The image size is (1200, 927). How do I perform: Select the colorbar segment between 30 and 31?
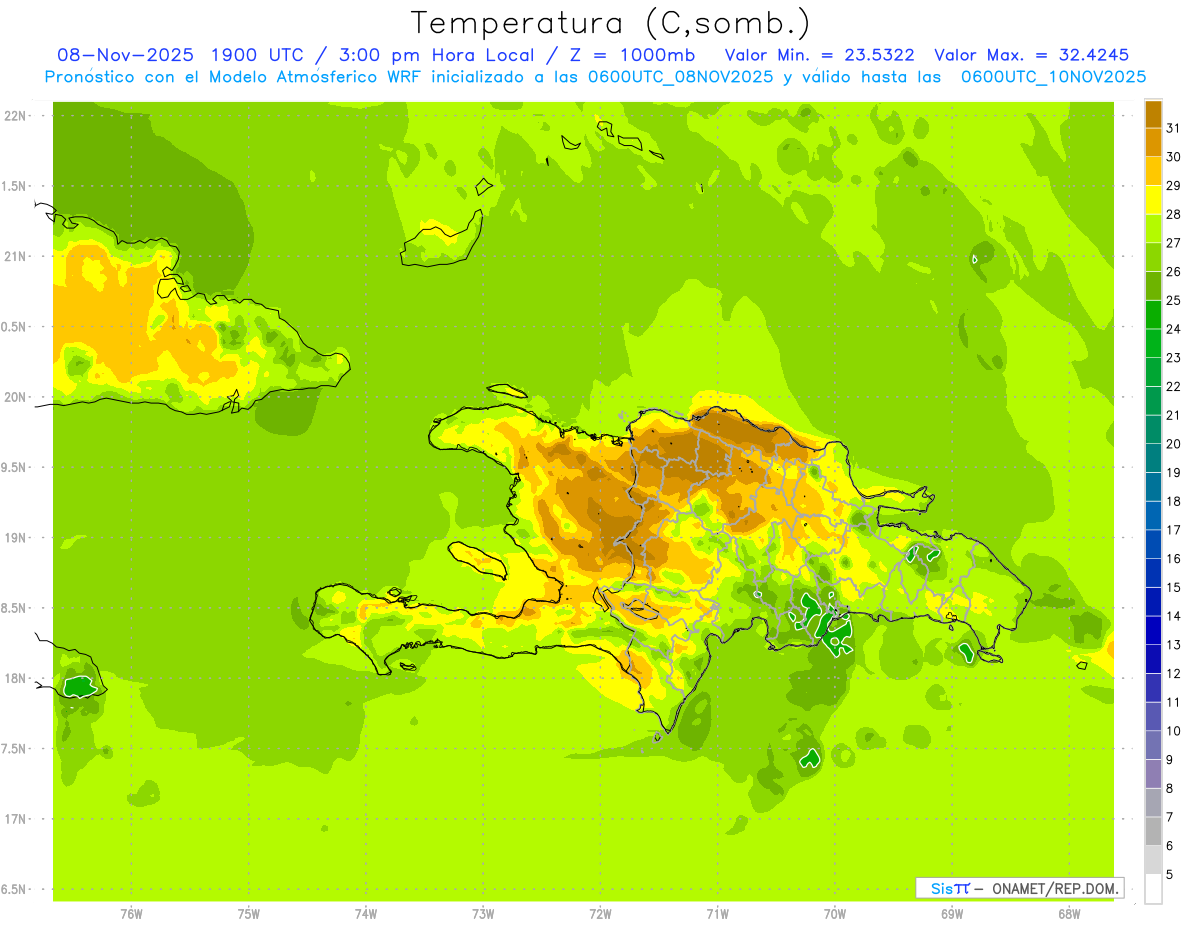(1153, 142)
